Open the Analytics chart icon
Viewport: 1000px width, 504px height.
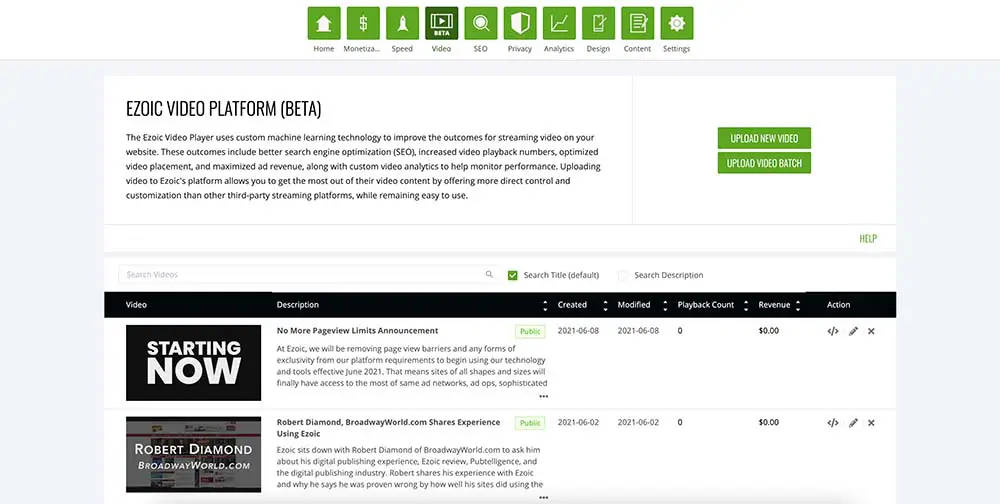(x=559, y=24)
